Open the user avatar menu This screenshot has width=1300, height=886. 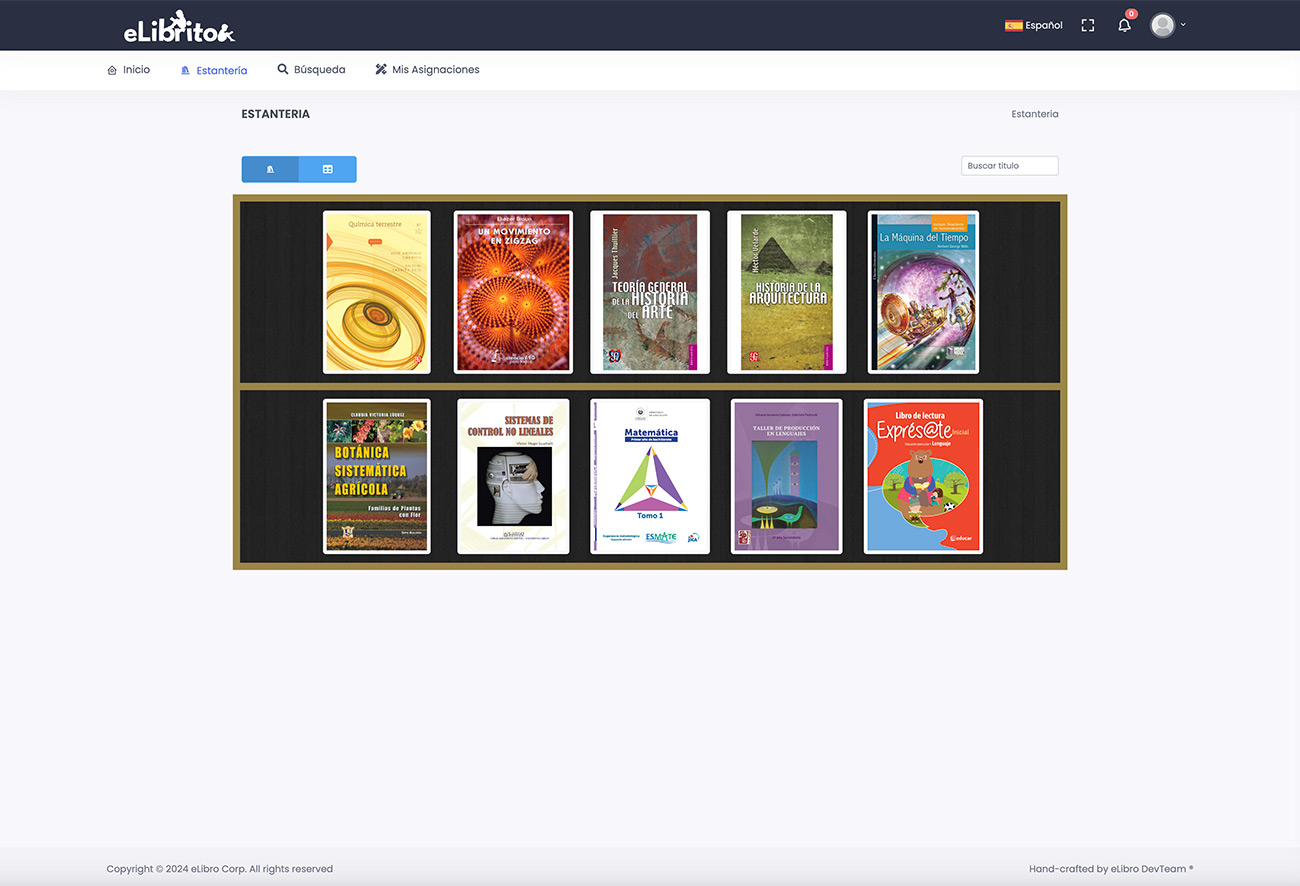tap(1167, 25)
